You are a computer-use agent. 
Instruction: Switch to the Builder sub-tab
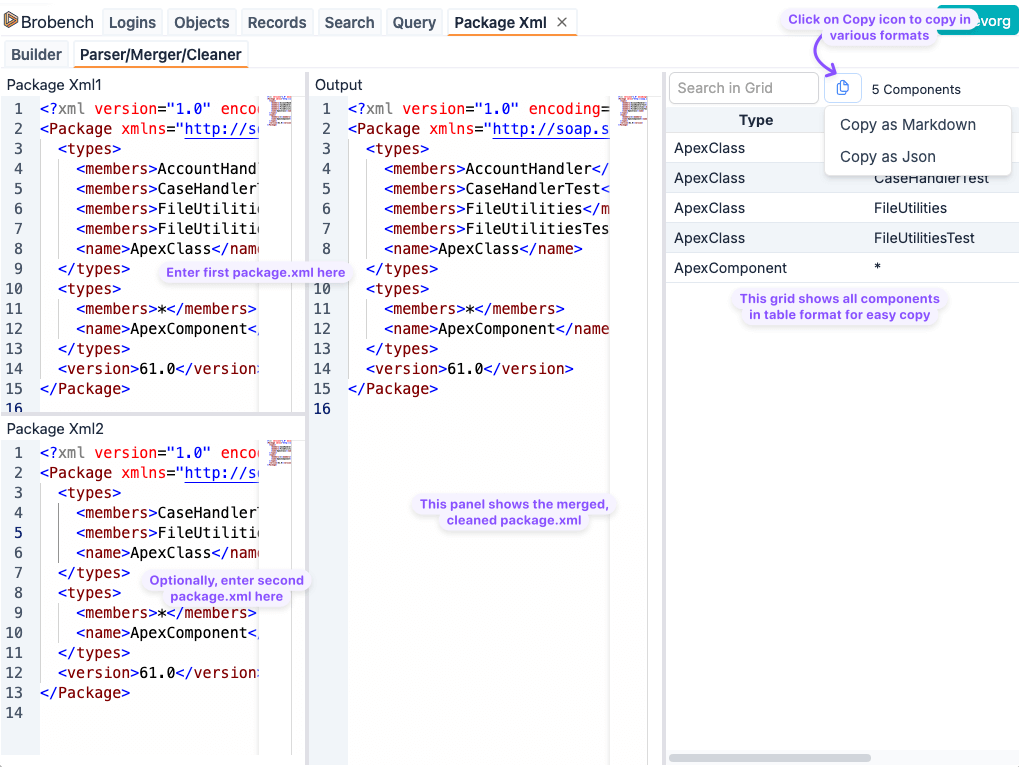(x=36, y=55)
